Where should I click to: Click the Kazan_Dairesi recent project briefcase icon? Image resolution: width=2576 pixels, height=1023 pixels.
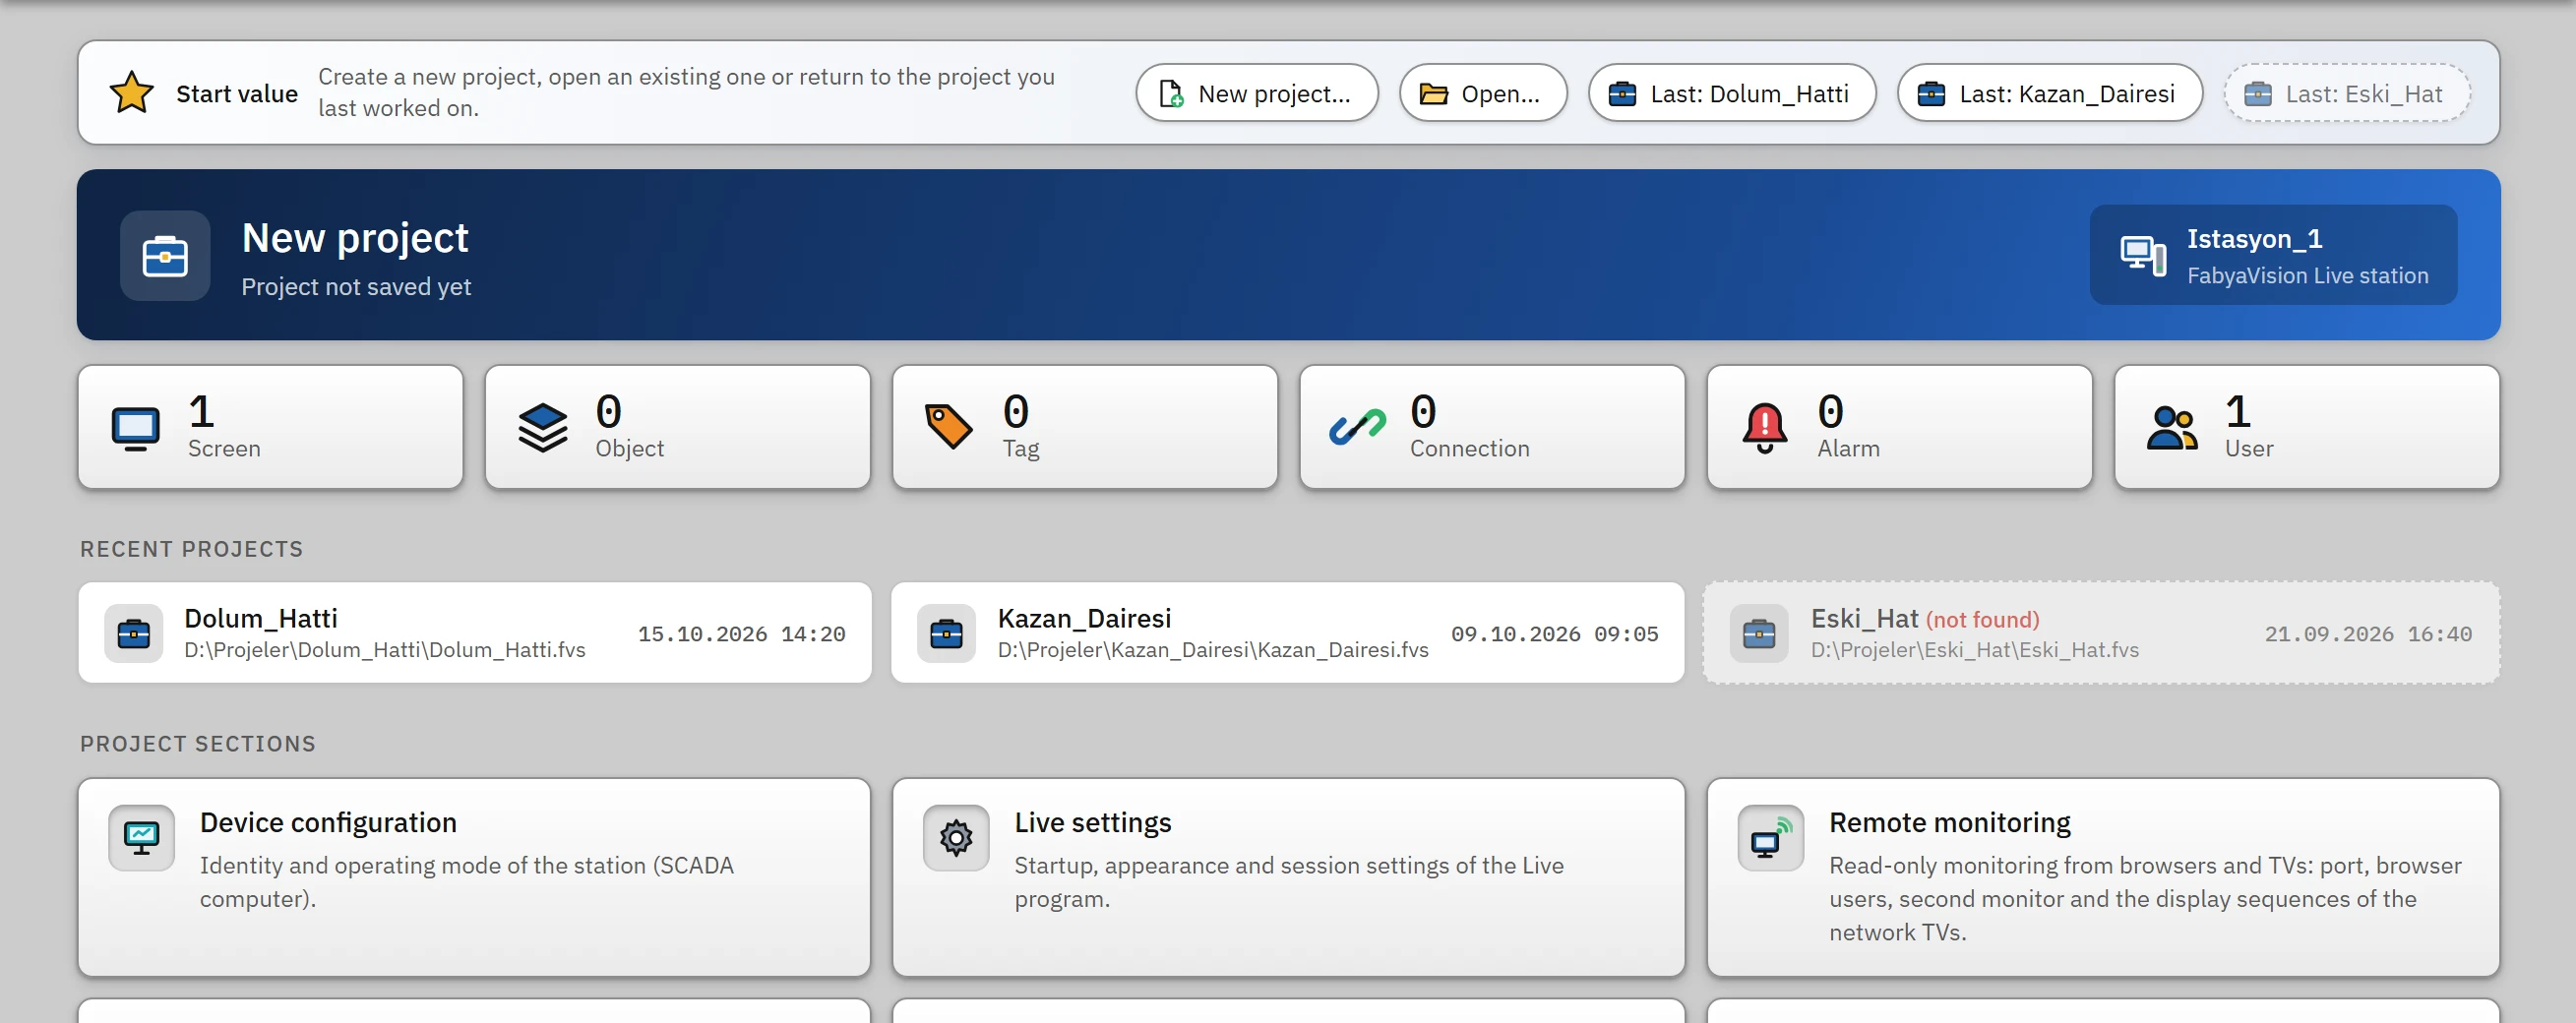tap(946, 633)
